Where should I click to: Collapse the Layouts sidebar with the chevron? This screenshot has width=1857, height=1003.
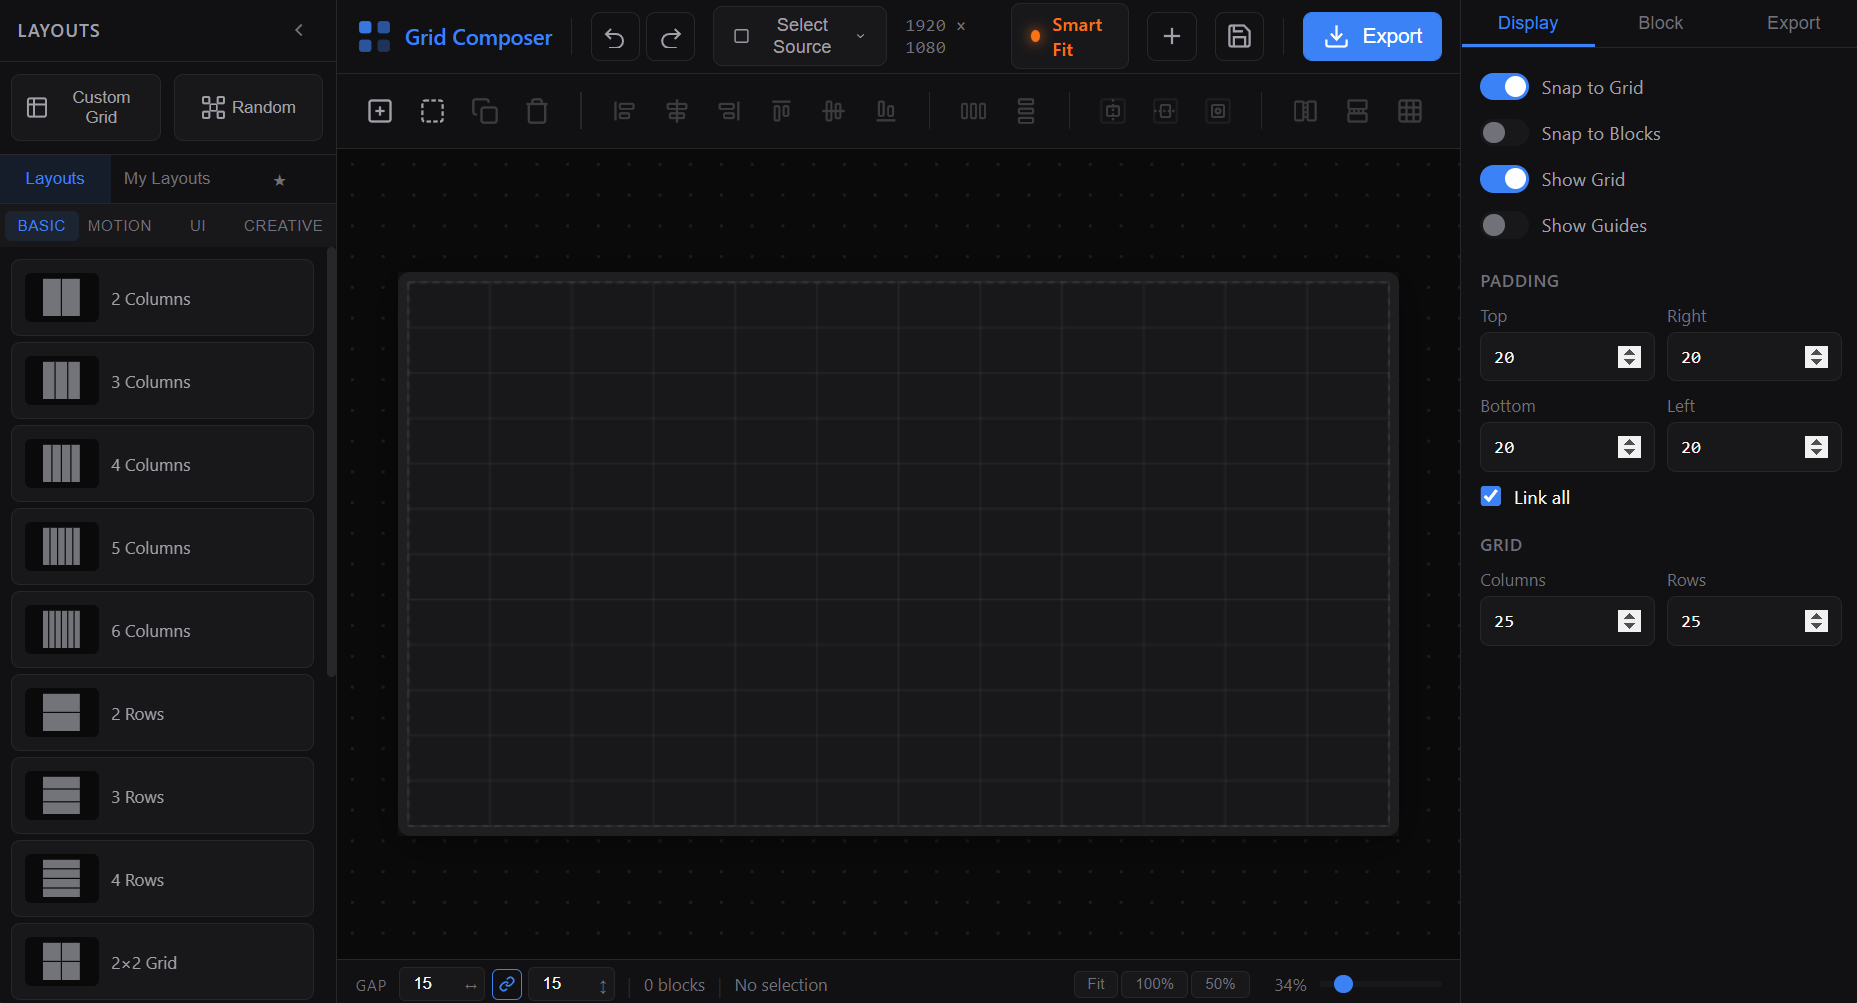click(298, 30)
